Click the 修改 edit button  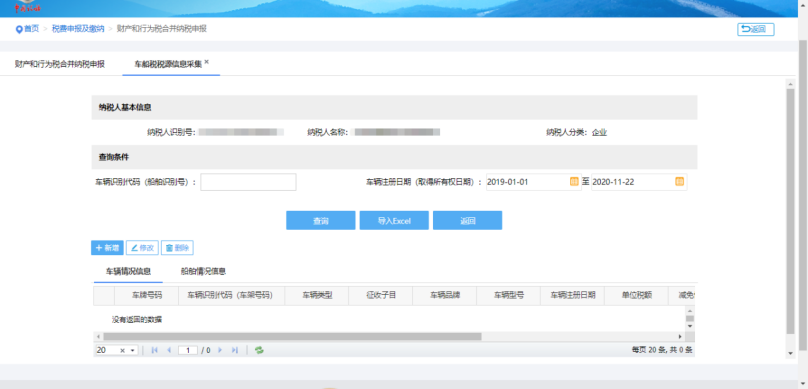142,248
